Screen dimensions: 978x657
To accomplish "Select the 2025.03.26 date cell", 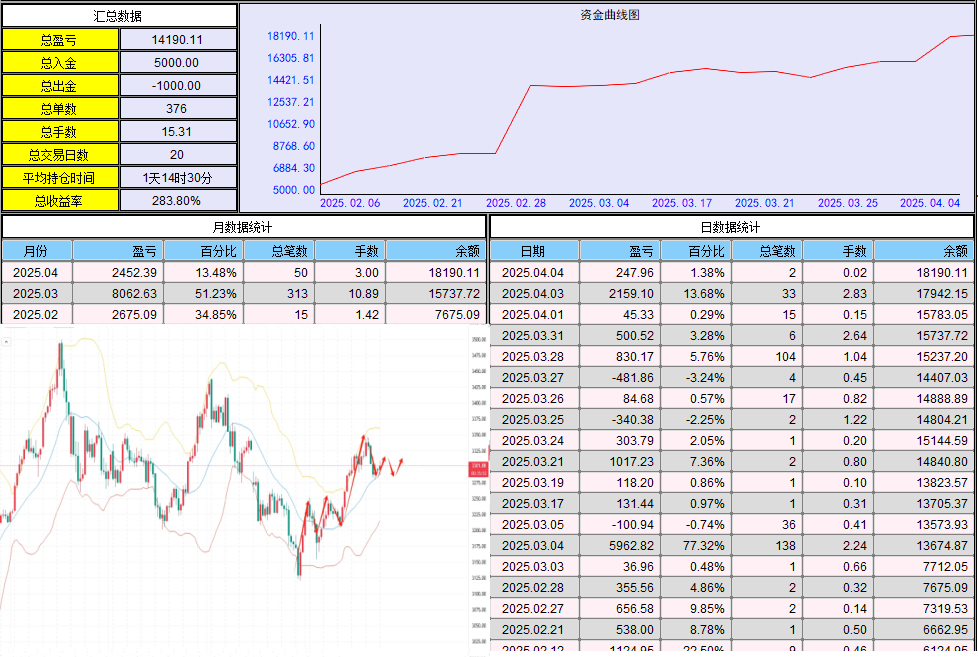I will [535, 399].
